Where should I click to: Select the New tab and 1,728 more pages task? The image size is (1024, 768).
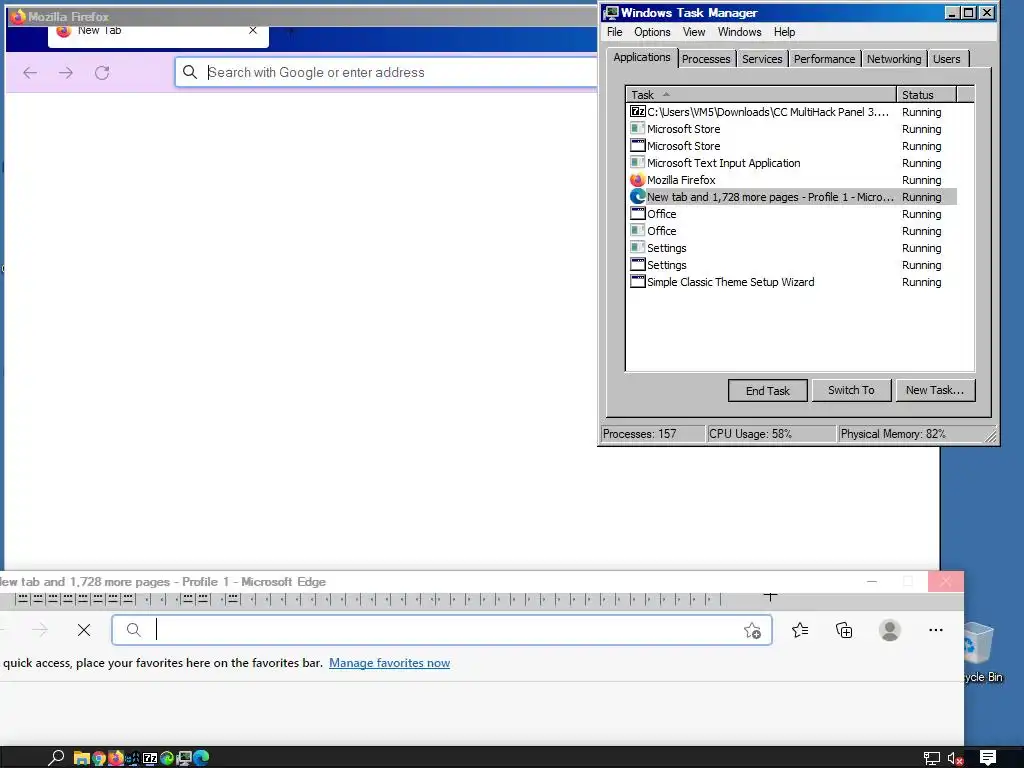(x=792, y=197)
